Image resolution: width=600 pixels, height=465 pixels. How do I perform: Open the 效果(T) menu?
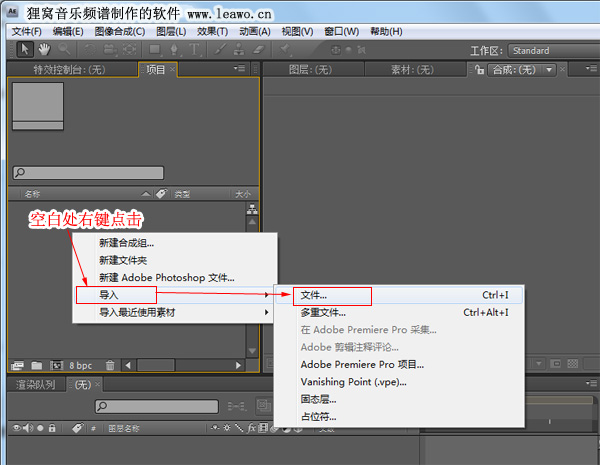(212, 31)
